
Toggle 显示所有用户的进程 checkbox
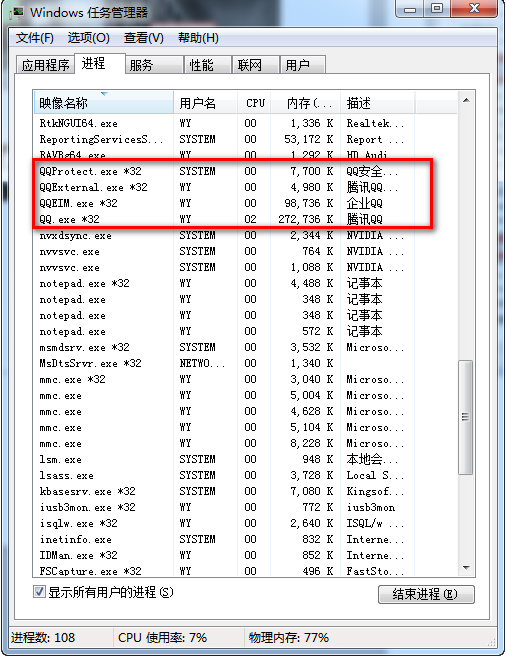click(39, 592)
